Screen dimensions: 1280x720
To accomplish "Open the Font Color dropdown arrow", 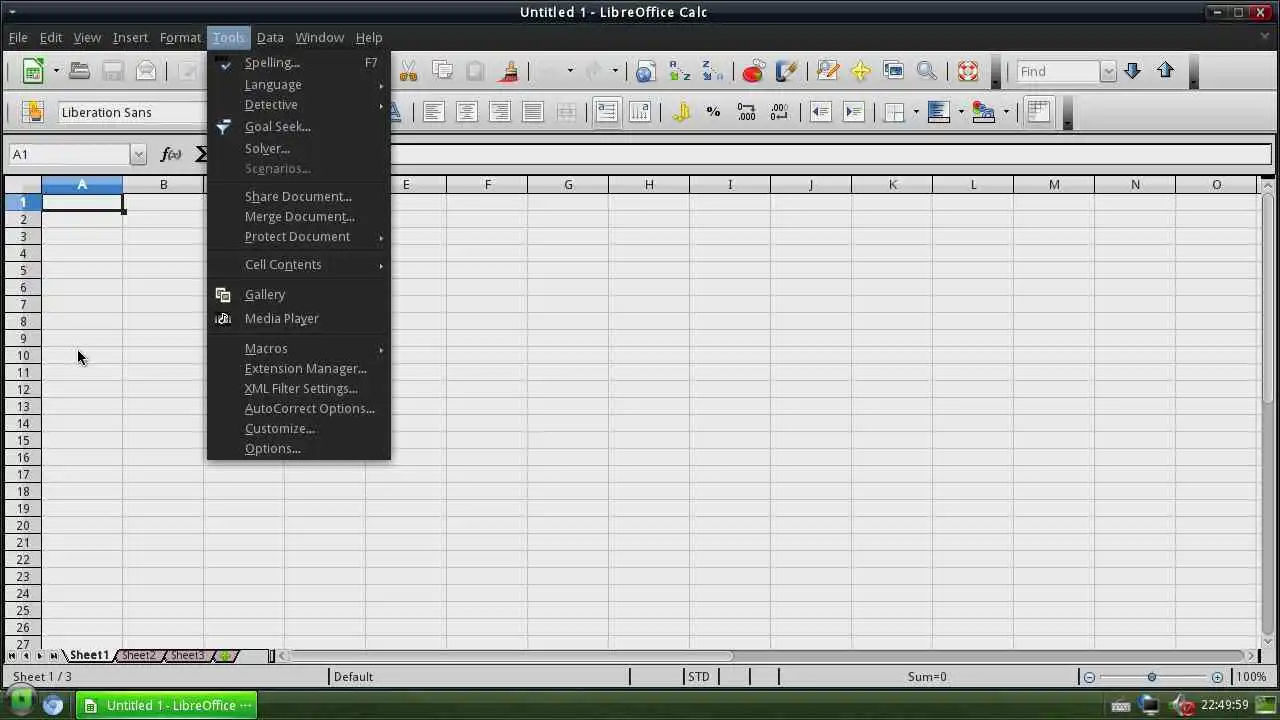I will click(1006, 112).
